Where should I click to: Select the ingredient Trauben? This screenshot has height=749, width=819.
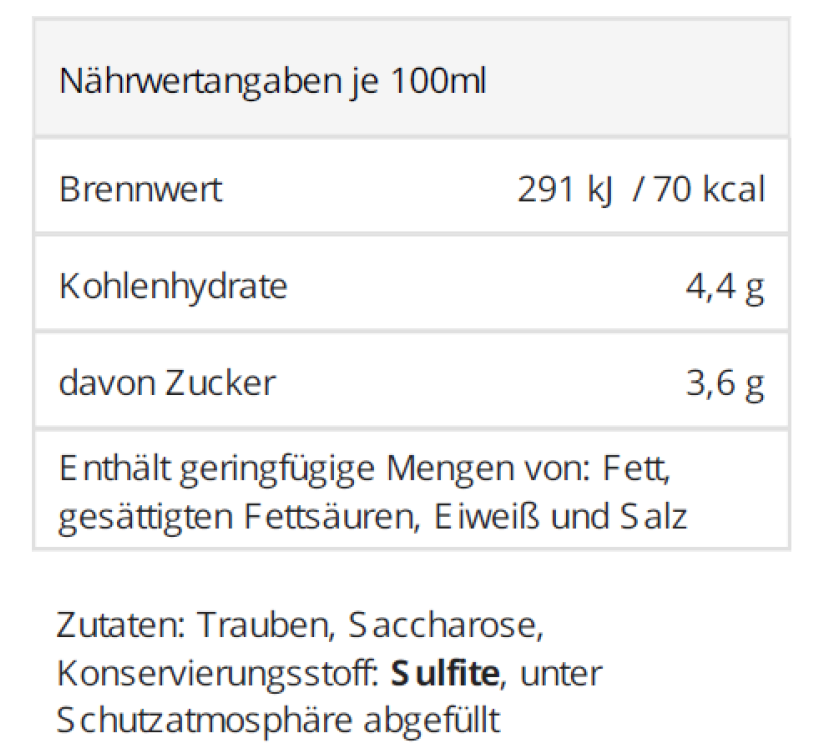tap(264, 625)
